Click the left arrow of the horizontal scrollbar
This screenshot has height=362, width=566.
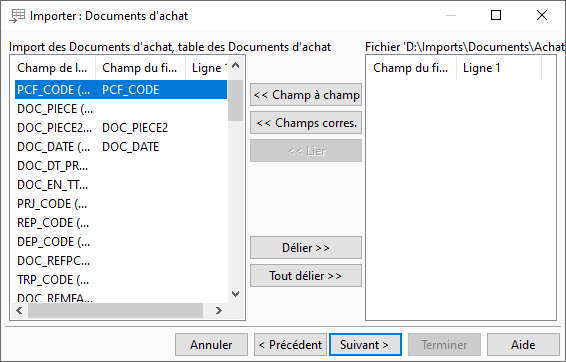(x=19, y=310)
